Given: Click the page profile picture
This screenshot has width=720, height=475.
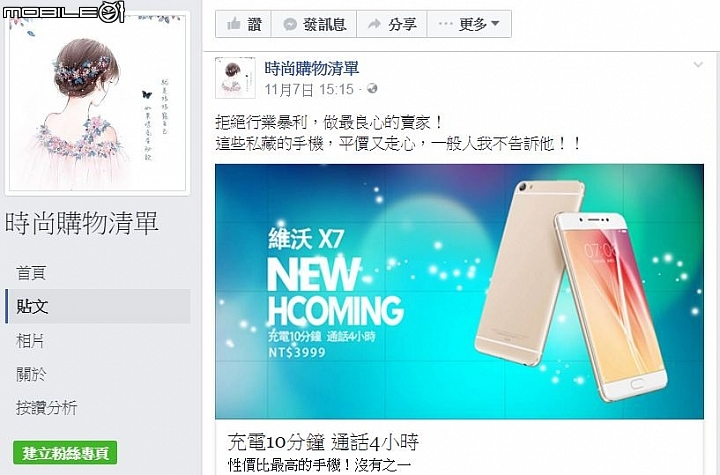Looking at the screenshot, I should (x=97, y=103).
